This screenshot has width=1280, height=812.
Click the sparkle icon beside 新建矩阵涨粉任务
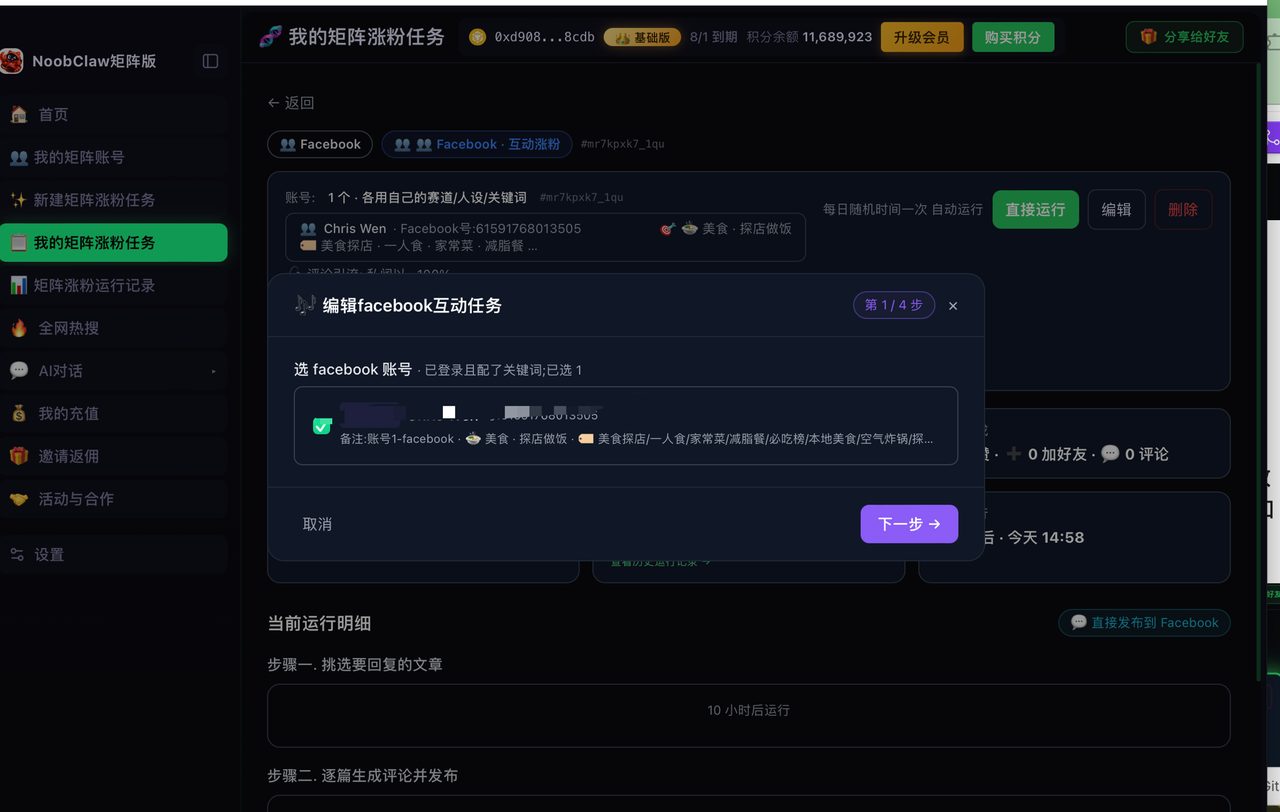pyautogui.click(x=18, y=200)
